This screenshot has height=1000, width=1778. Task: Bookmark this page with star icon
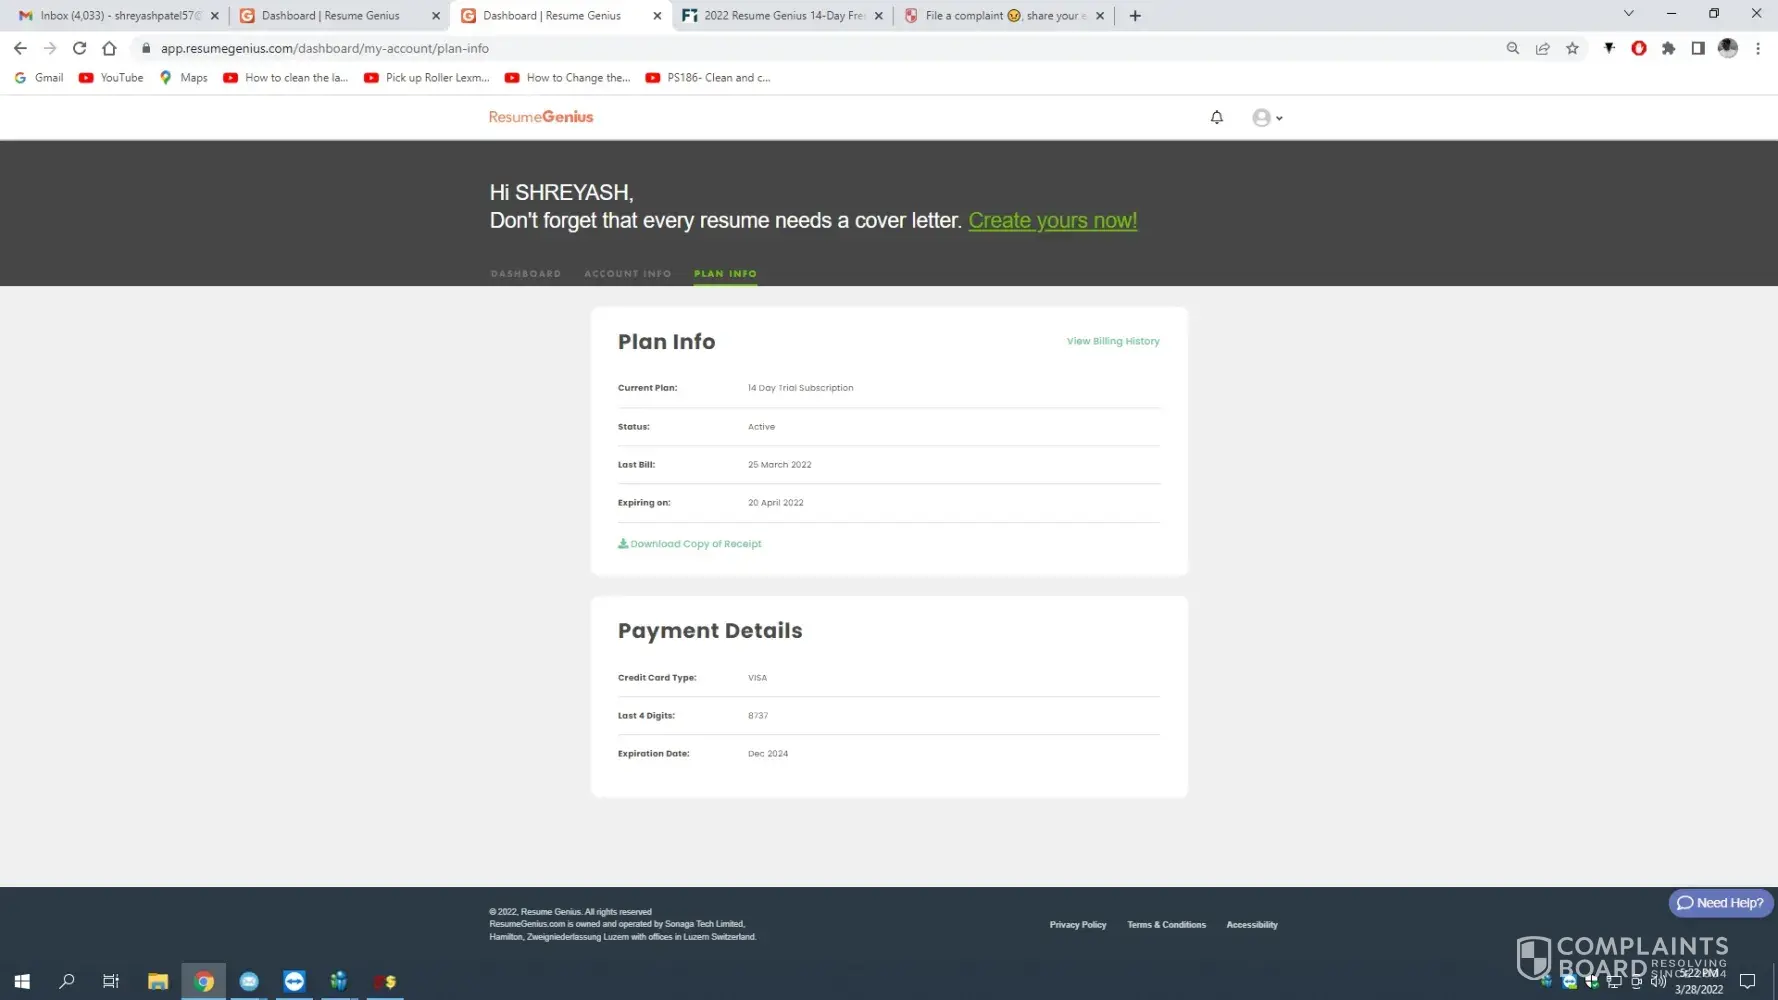[x=1572, y=48]
